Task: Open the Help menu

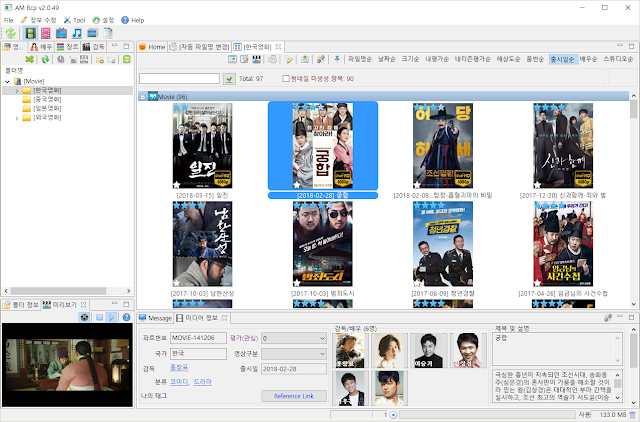Action: 133,20
